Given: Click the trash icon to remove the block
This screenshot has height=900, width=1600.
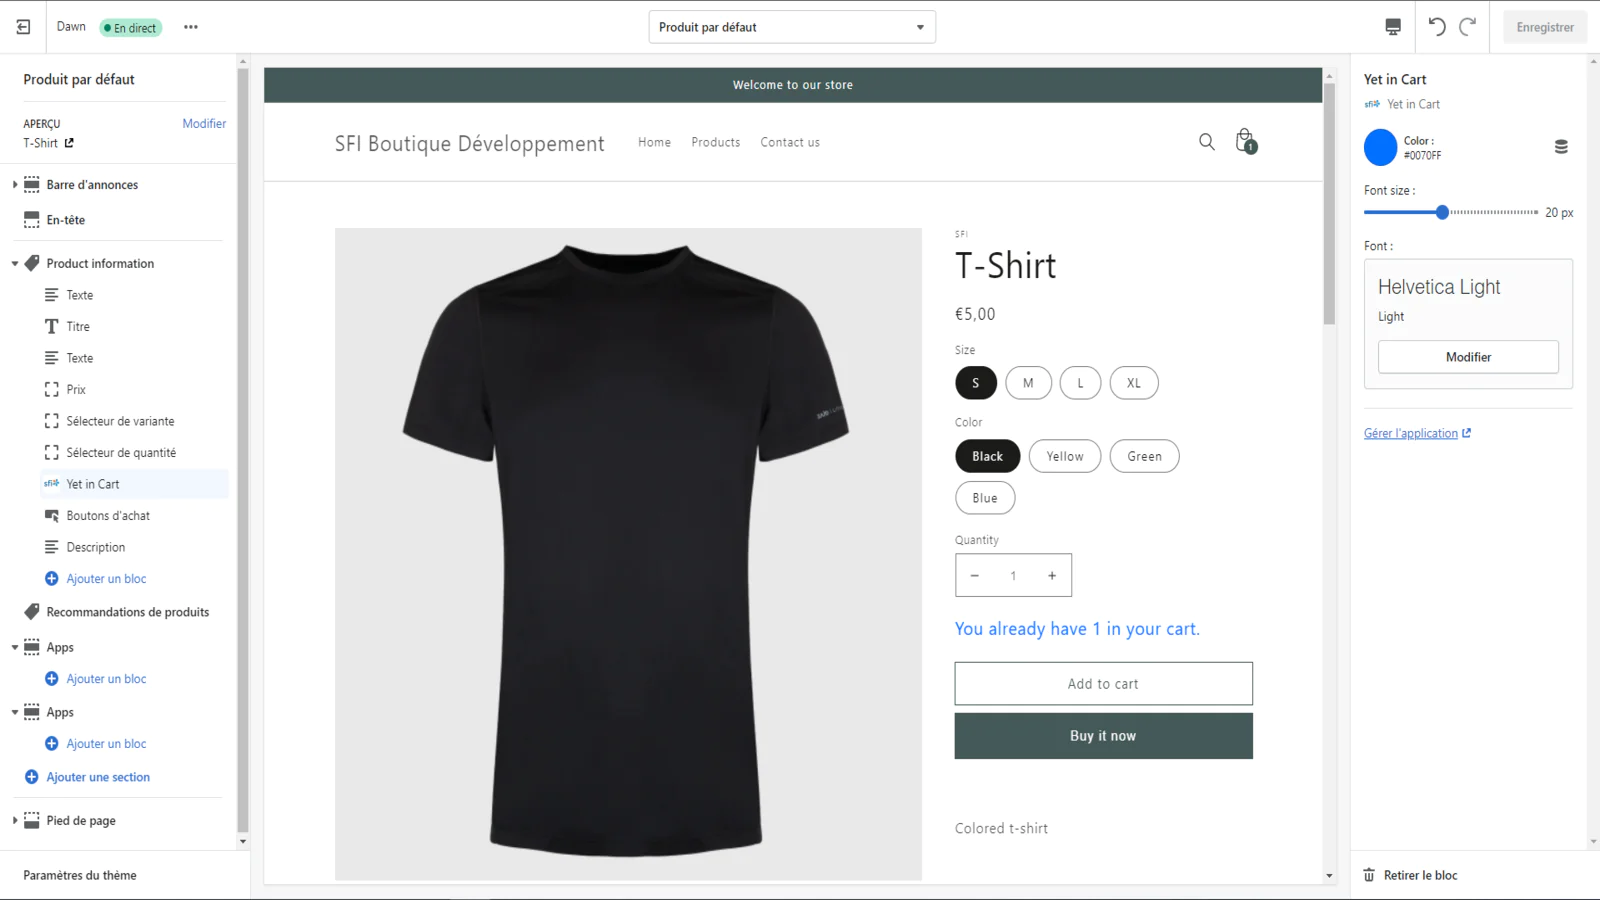Looking at the screenshot, I should [1369, 875].
